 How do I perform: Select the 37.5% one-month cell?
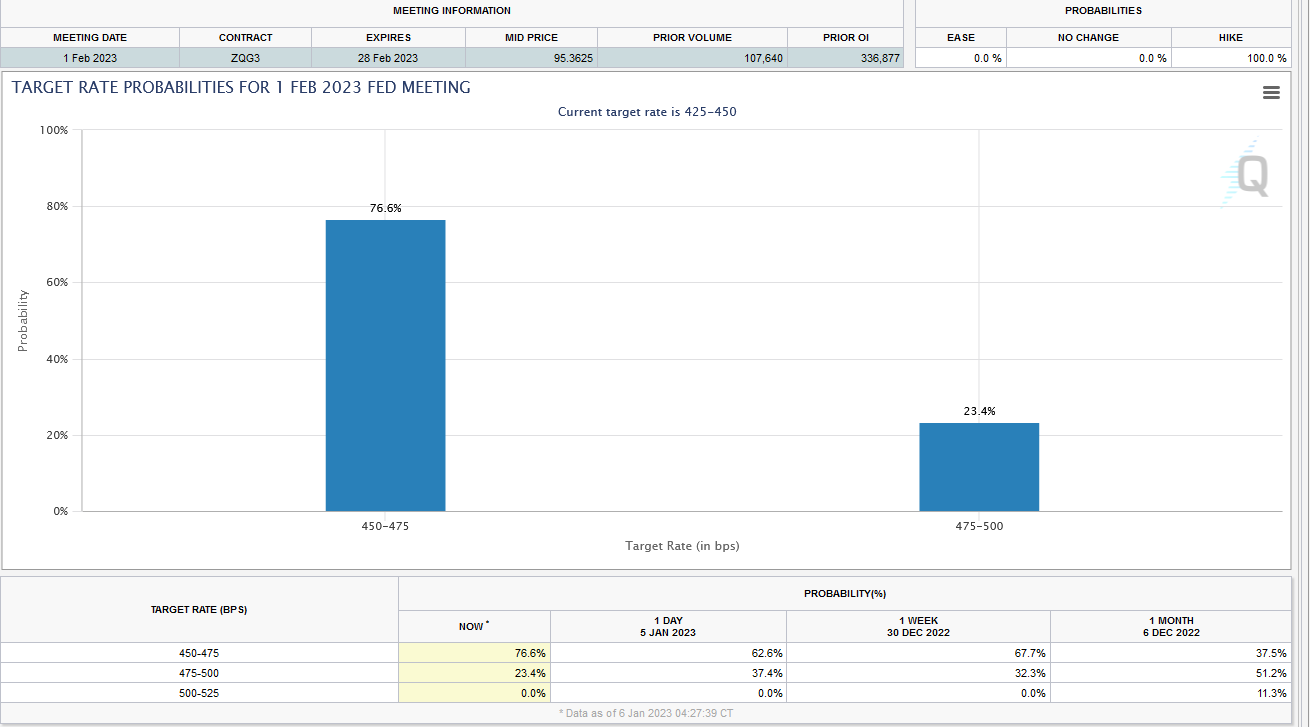[1170, 653]
